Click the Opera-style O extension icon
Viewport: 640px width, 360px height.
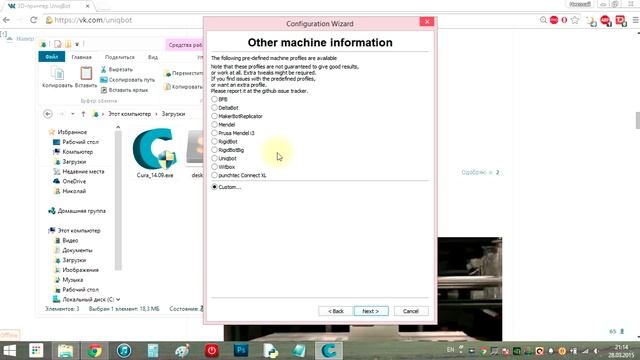[564, 20]
